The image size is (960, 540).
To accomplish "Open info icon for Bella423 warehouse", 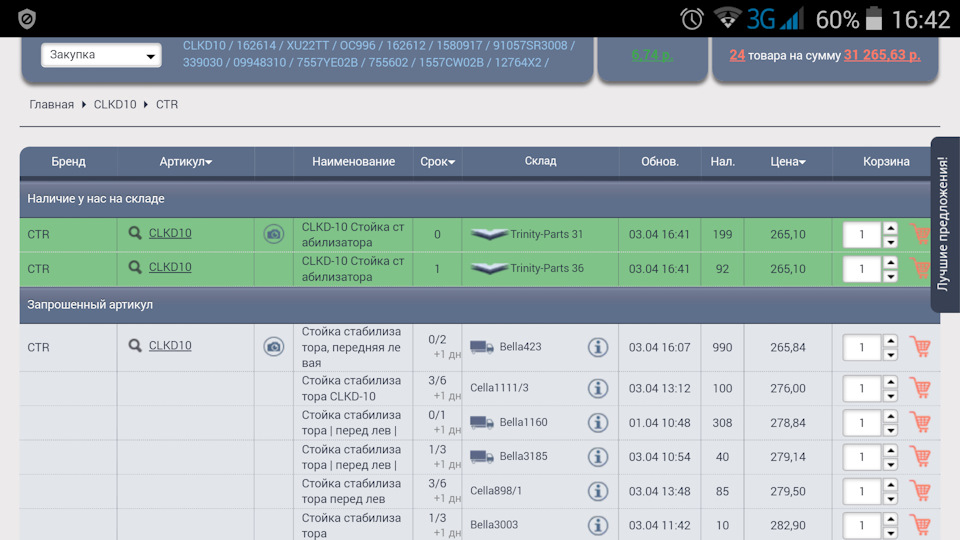I will pyautogui.click(x=598, y=347).
